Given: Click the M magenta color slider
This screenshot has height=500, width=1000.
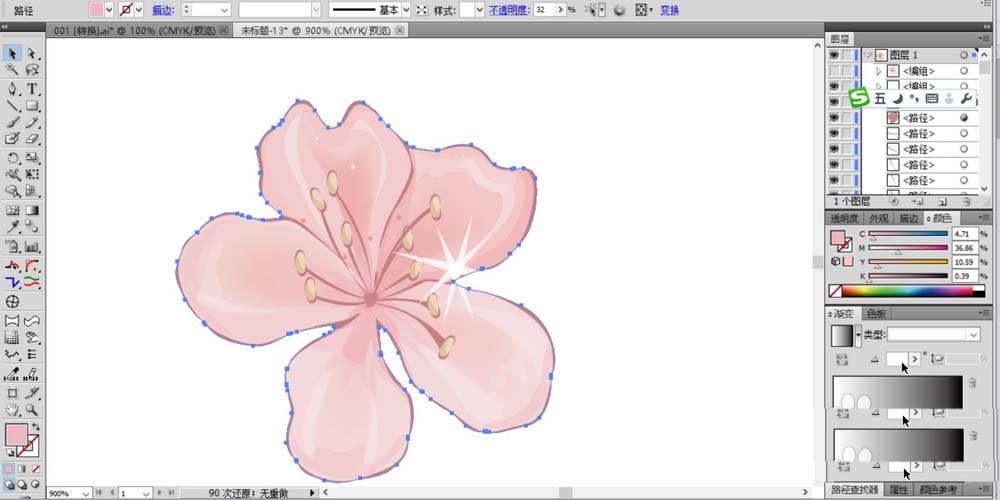Looking at the screenshot, I should tap(908, 248).
